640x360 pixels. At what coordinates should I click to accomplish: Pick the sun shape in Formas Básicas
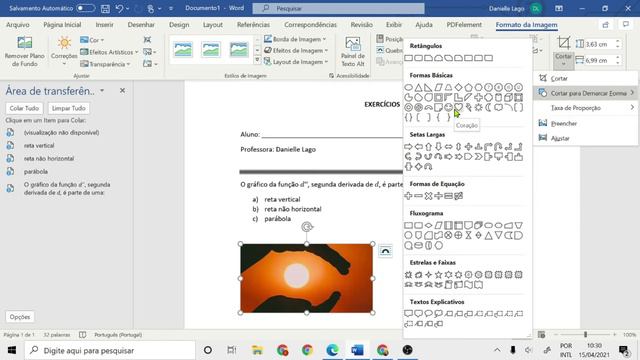point(478,107)
